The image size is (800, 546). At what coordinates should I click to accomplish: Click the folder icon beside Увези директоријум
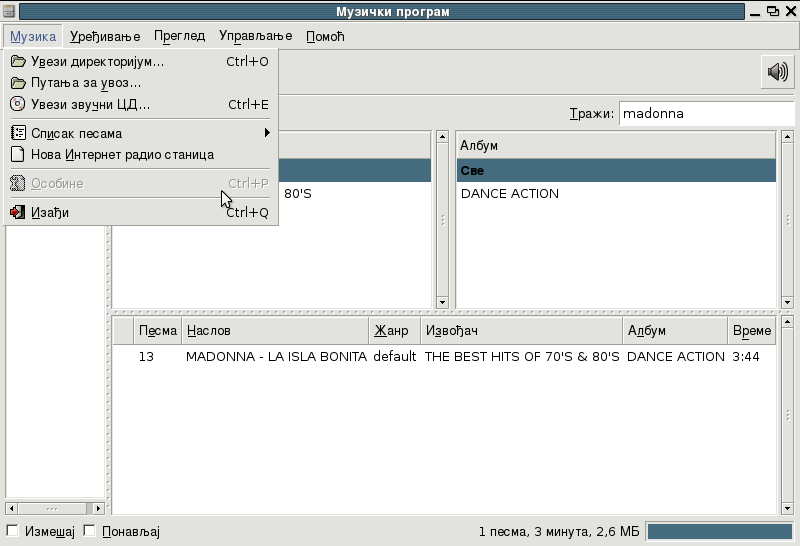click(18, 62)
